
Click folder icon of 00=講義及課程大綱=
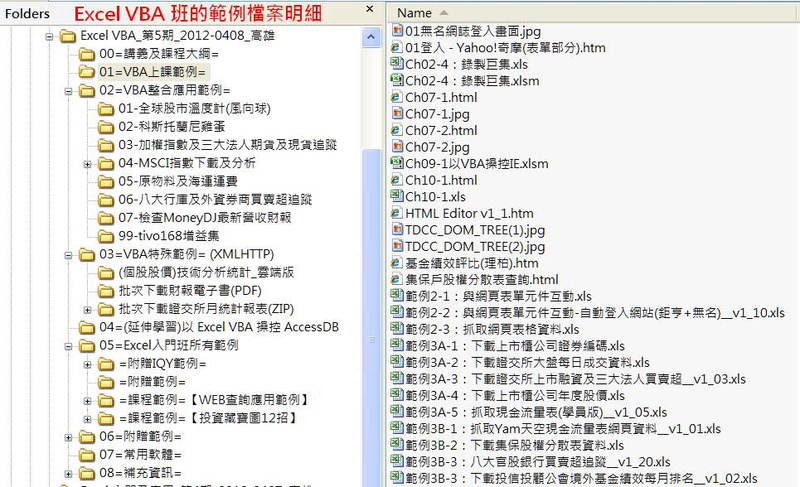(87, 54)
